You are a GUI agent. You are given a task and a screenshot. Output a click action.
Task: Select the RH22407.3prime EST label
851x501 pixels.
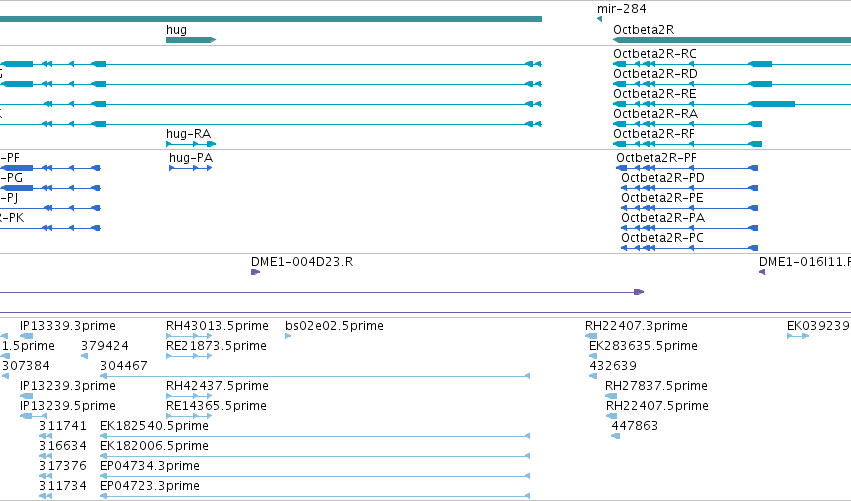point(636,326)
